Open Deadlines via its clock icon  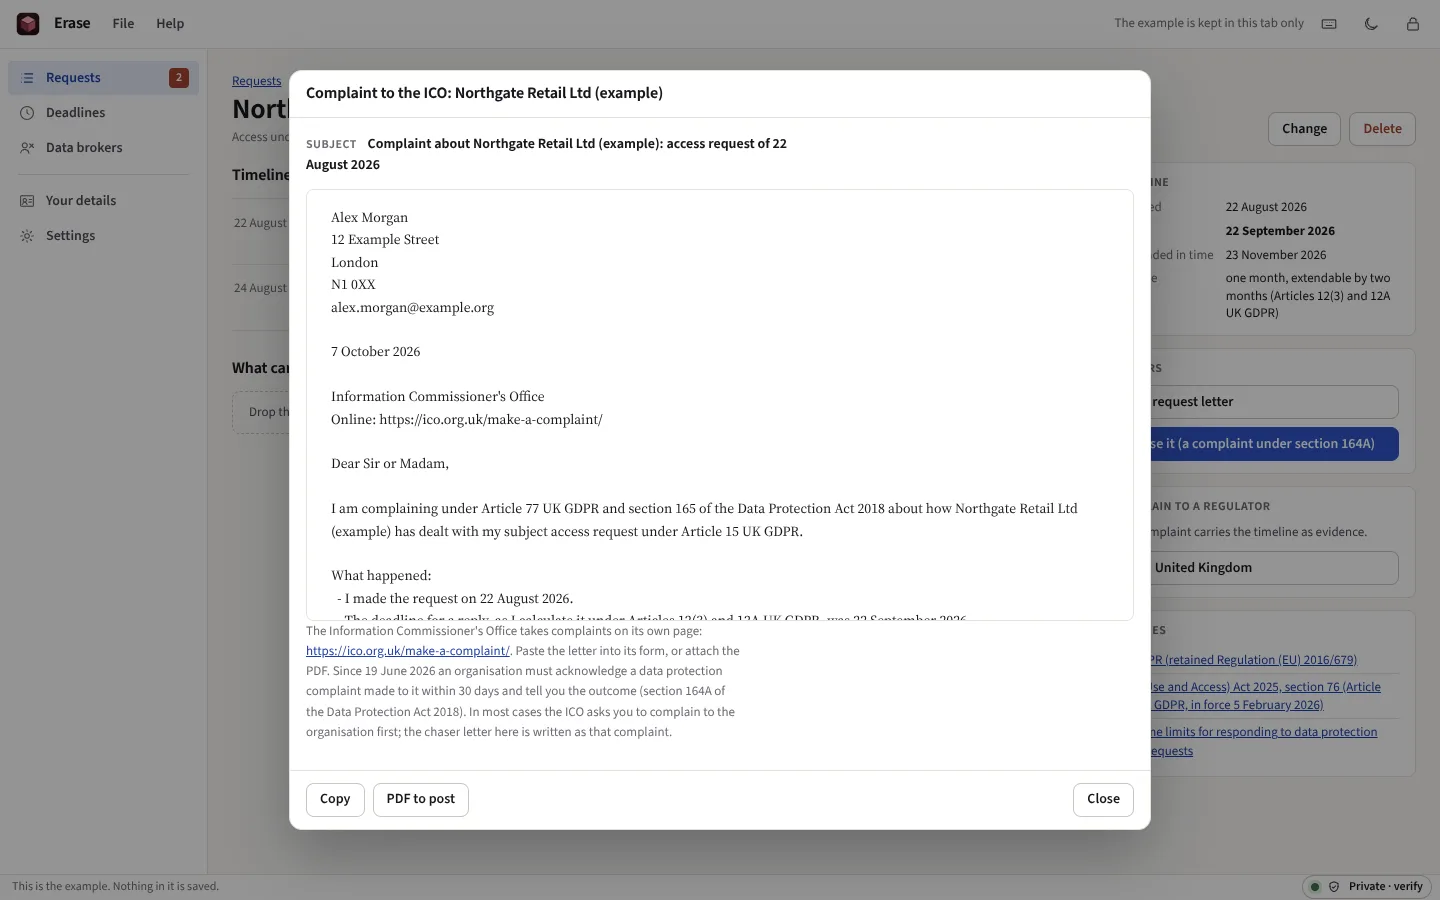click(28, 113)
